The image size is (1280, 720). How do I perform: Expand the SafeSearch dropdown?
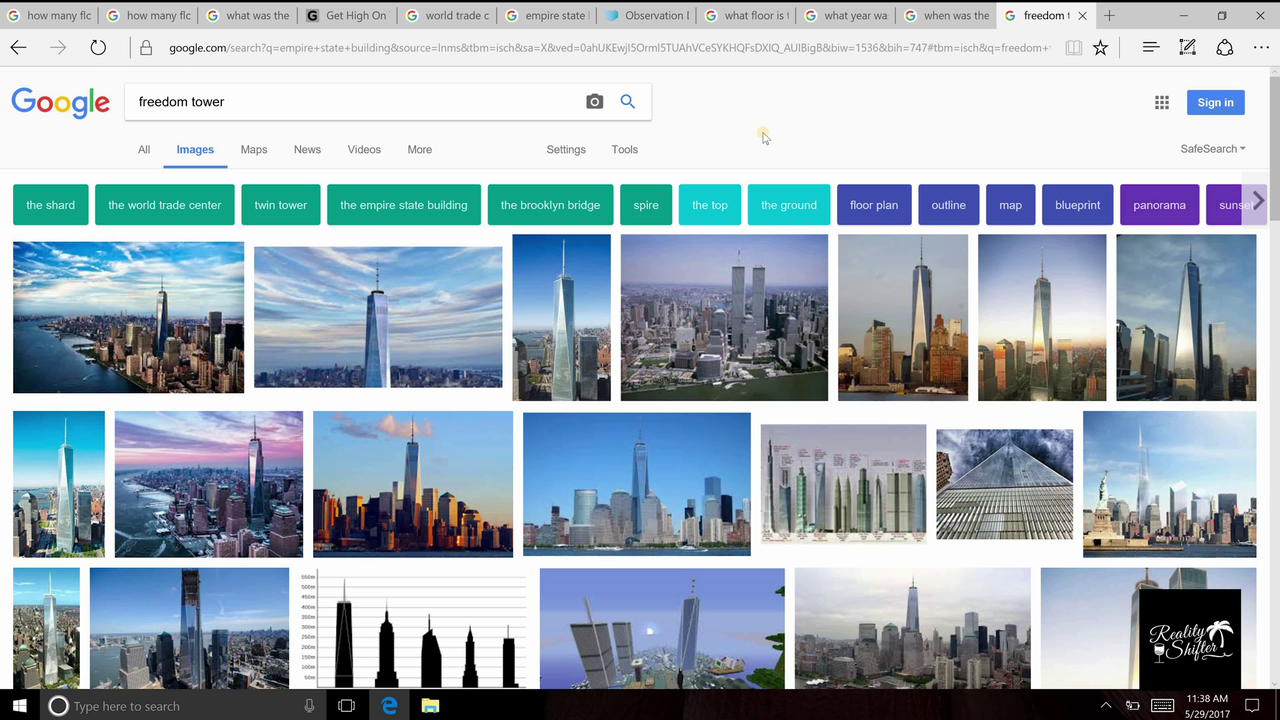pos(1213,149)
